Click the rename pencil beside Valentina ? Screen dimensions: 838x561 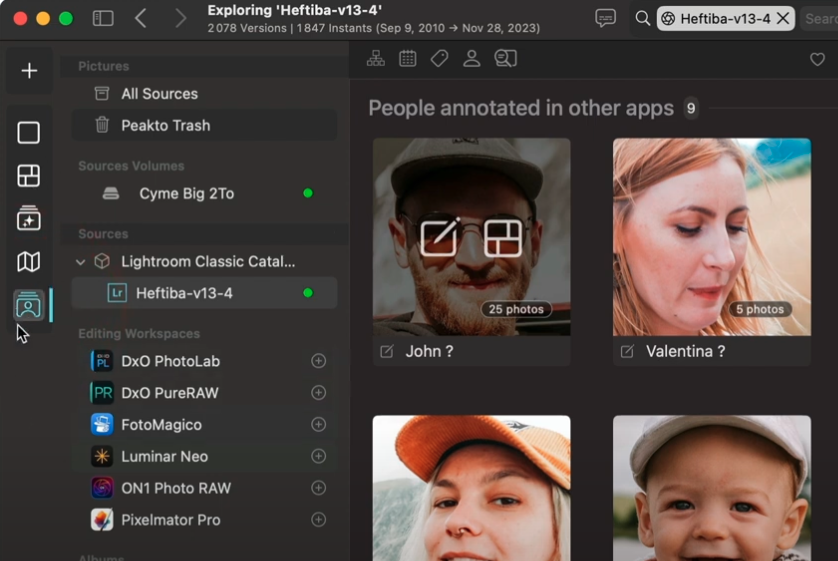click(x=627, y=351)
